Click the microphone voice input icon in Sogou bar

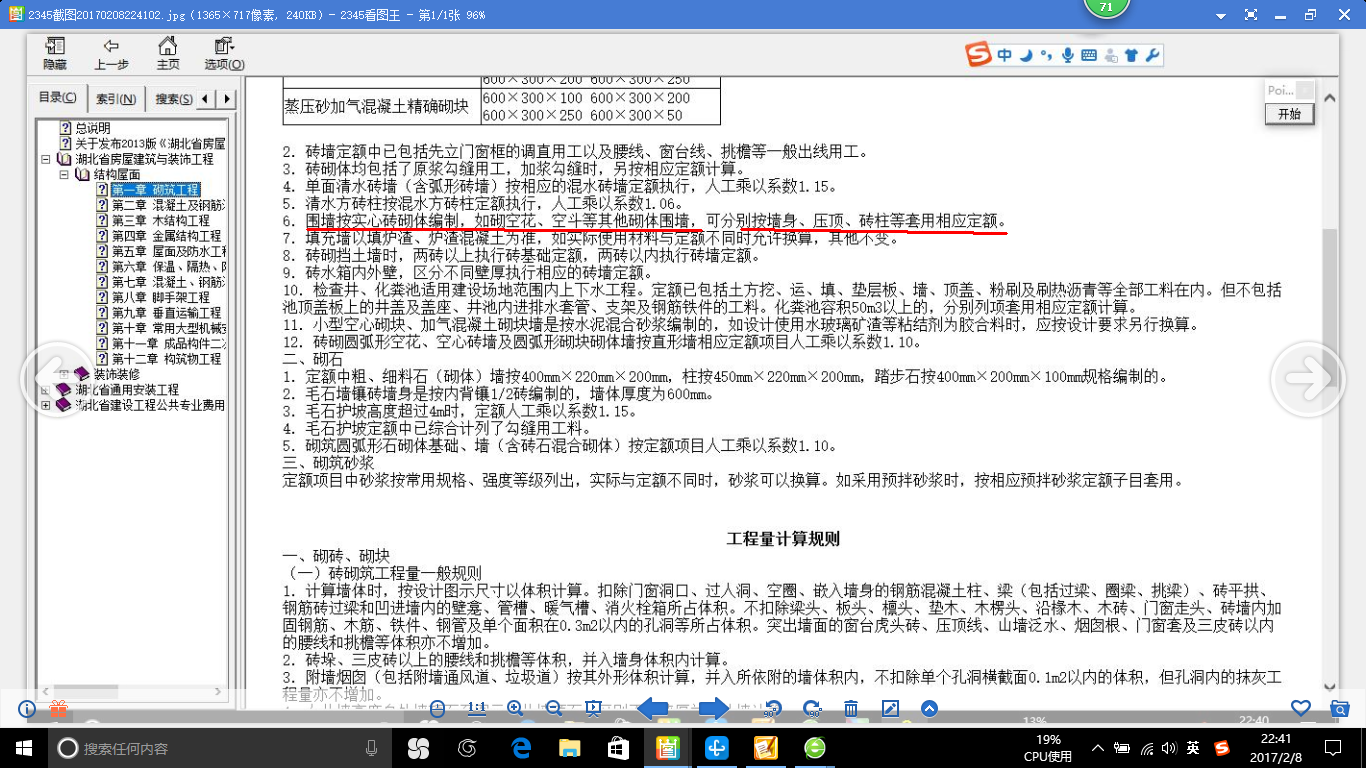tap(1068, 56)
